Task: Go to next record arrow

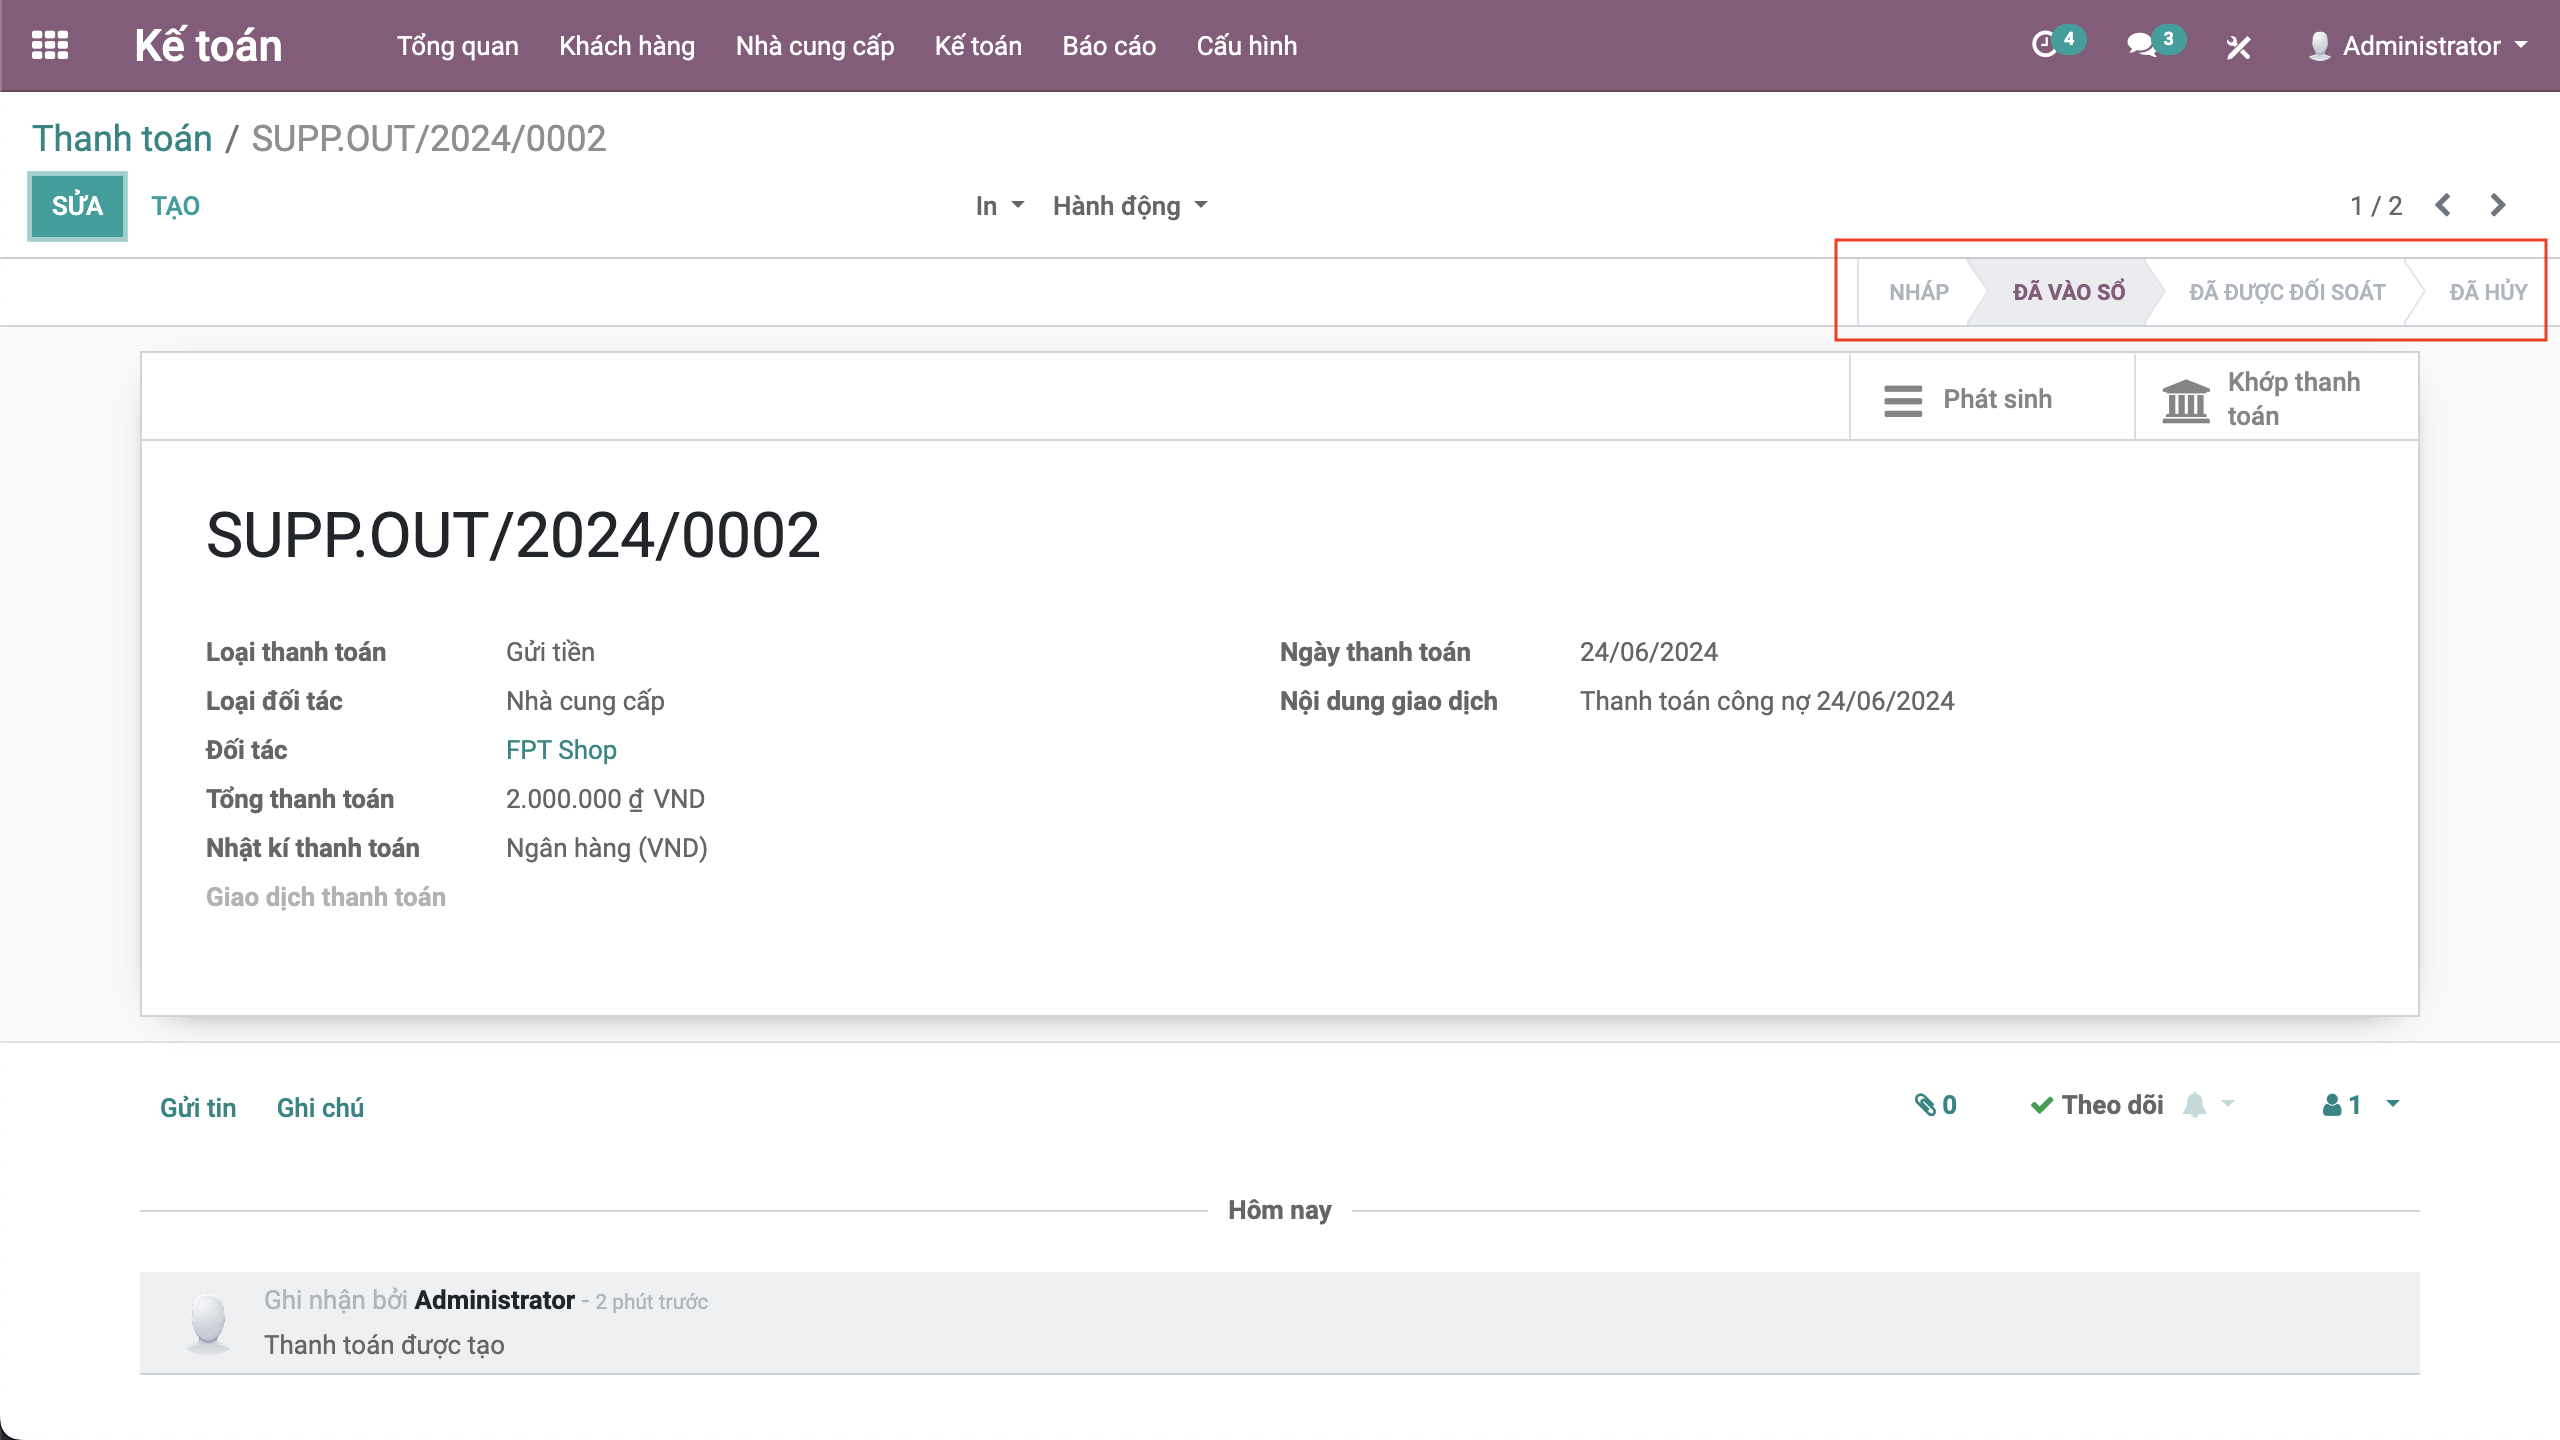Action: tap(2497, 205)
